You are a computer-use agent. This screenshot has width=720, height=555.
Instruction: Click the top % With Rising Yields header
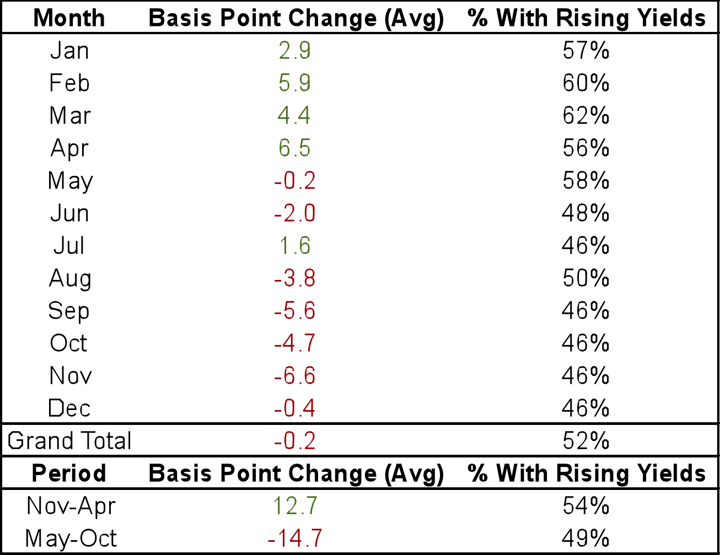(586, 18)
